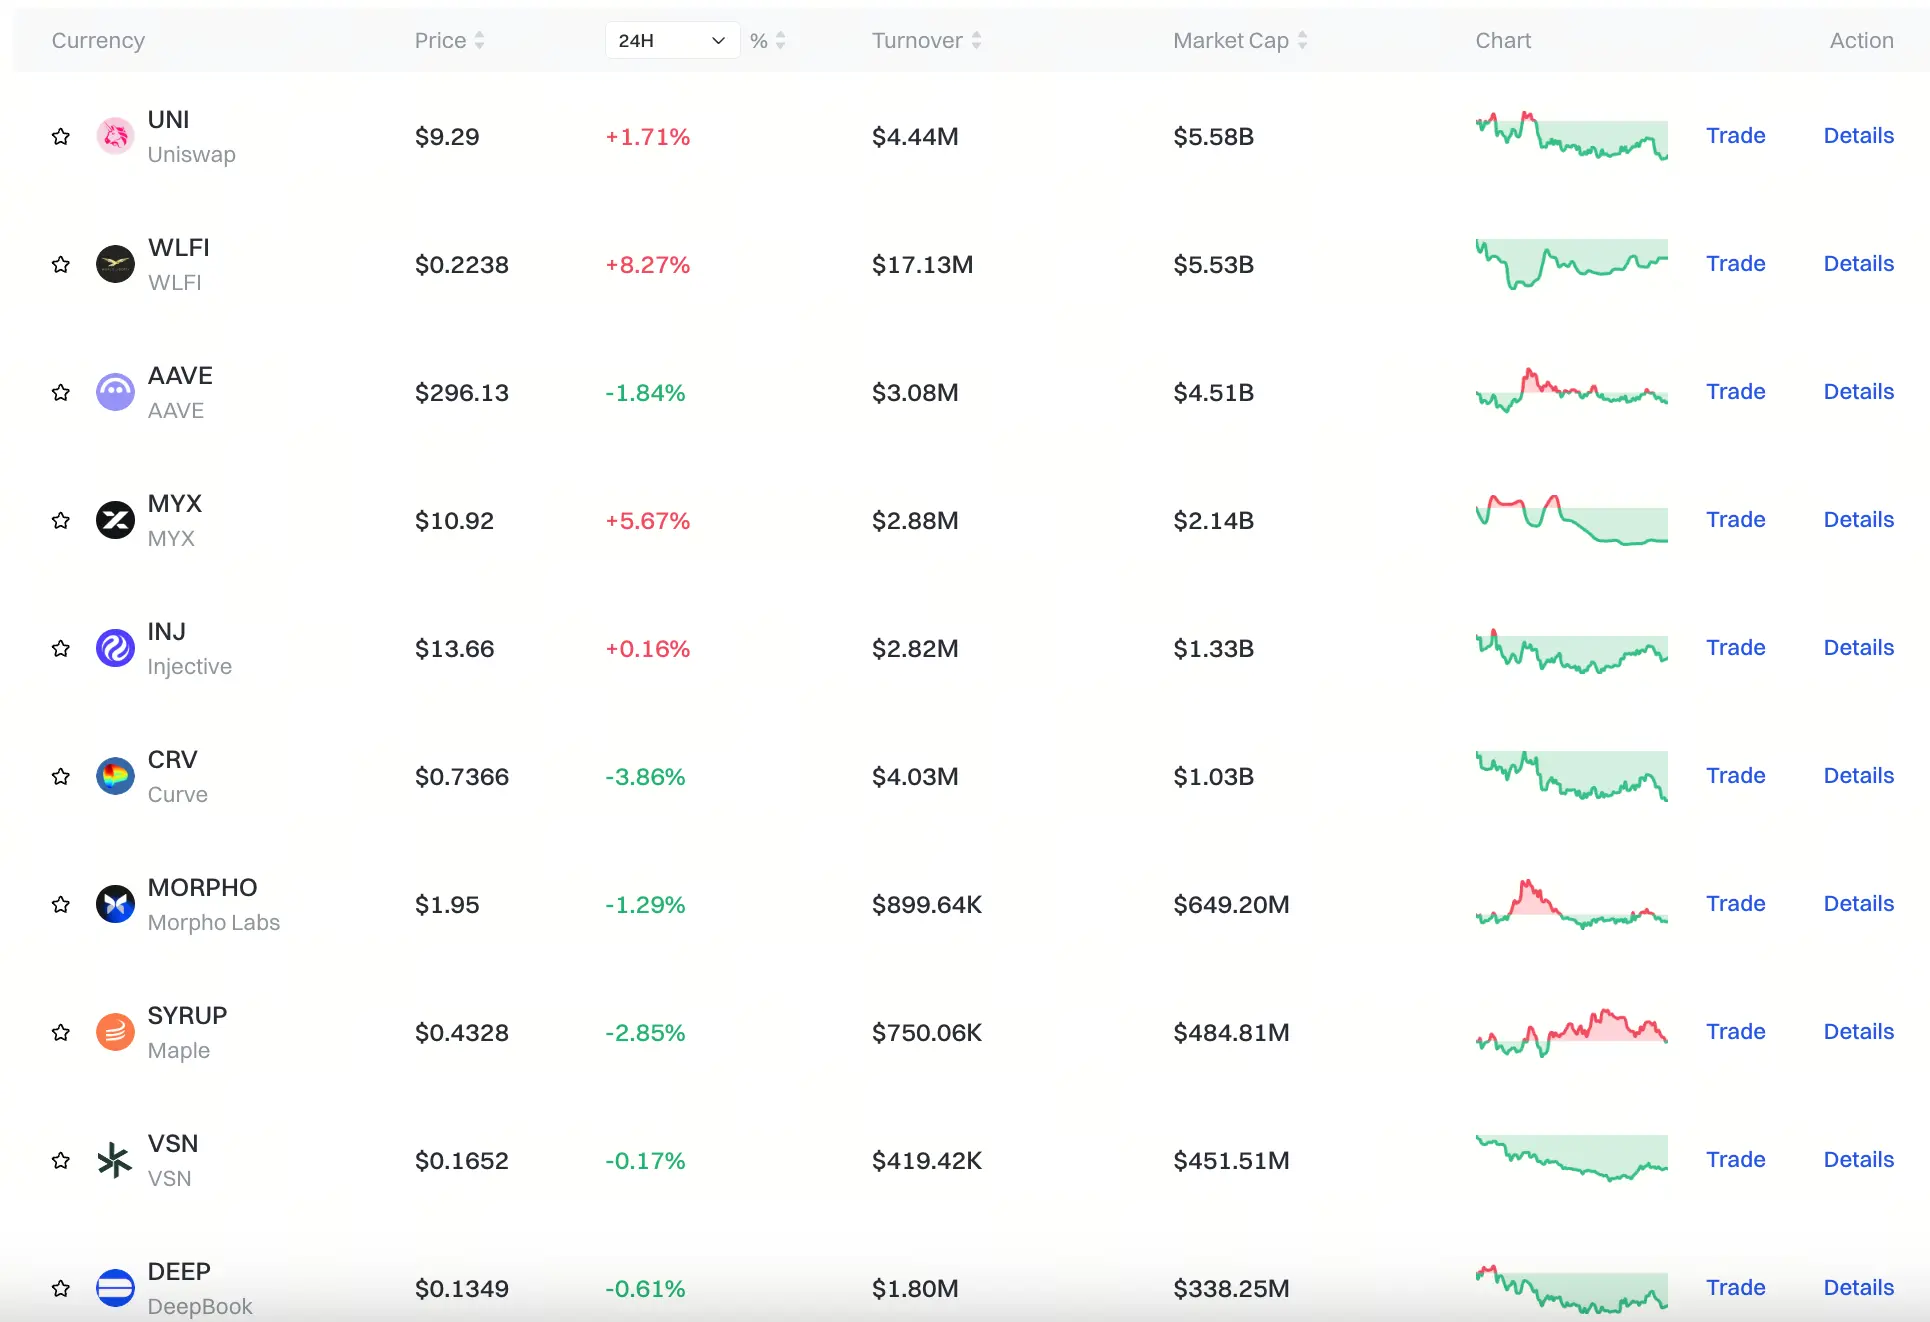
Task: Toggle the DEEP favorite star
Action: (61, 1288)
